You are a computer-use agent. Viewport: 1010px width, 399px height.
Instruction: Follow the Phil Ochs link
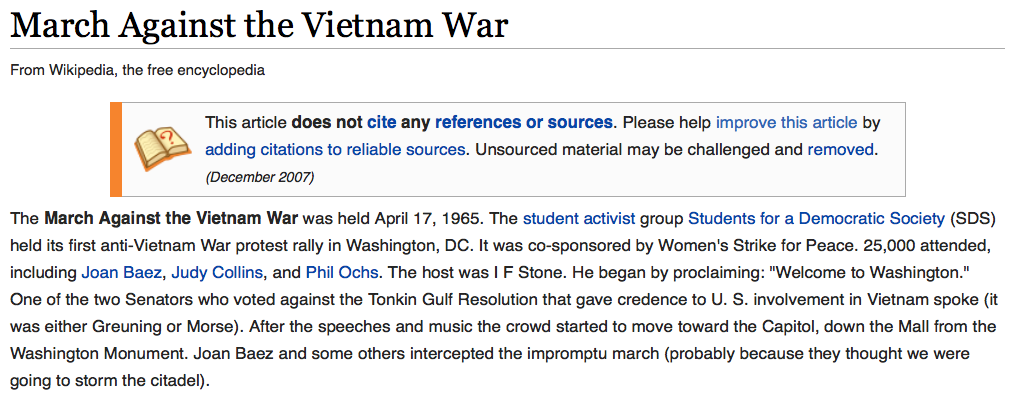pyautogui.click(x=341, y=272)
